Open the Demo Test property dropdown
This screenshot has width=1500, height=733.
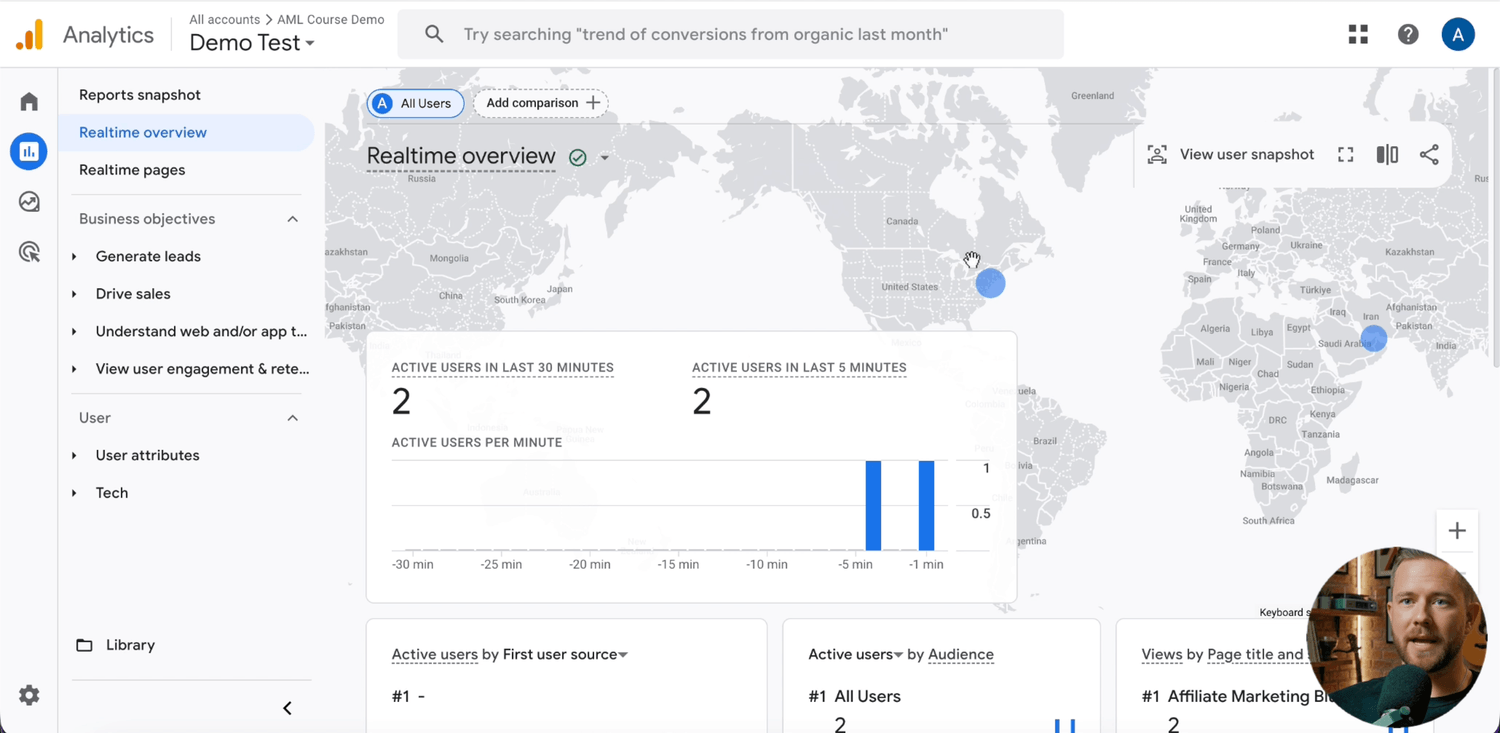click(252, 43)
